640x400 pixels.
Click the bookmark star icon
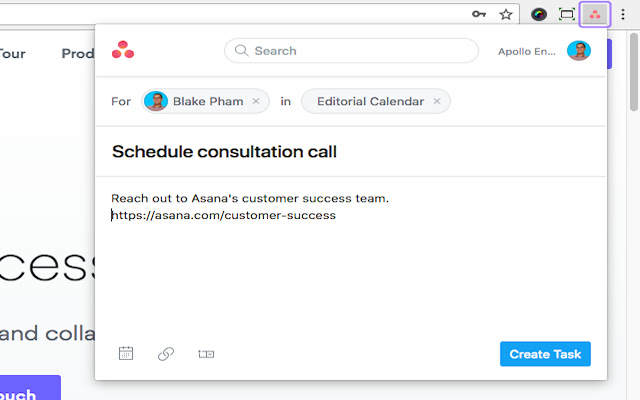click(x=506, y=15)
